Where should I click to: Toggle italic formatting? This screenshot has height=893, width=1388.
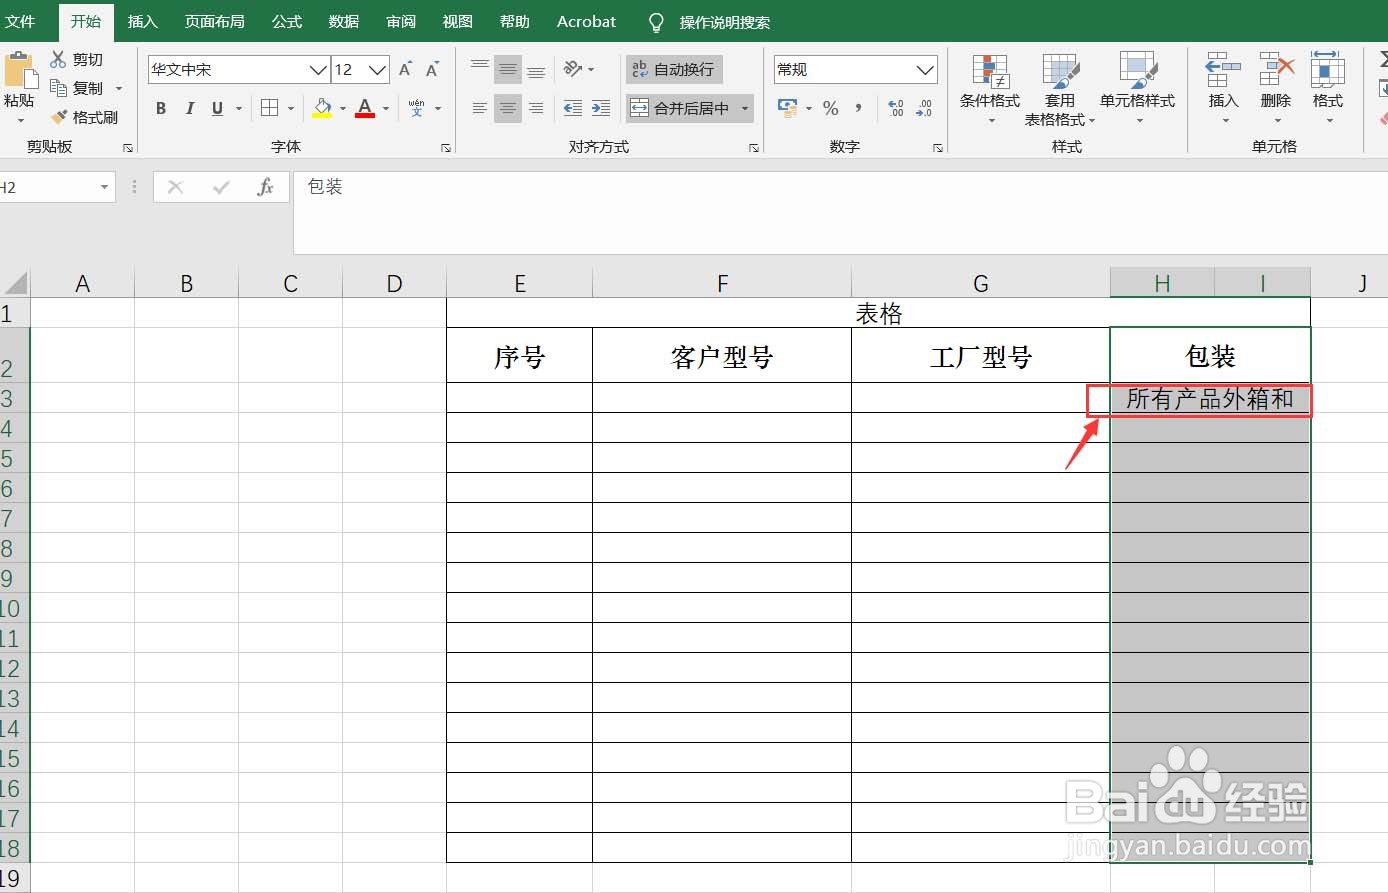189,108
